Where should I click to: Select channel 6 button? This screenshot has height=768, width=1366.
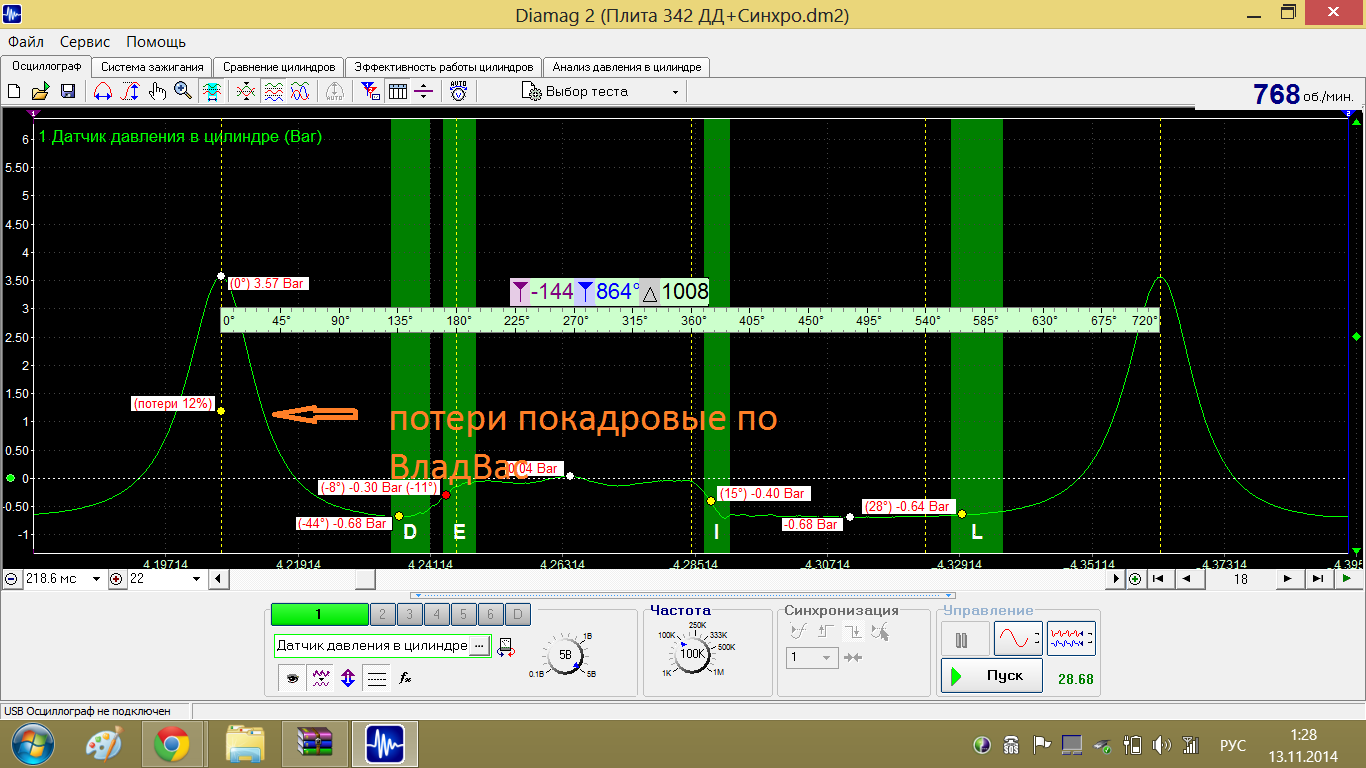(491, 615)
